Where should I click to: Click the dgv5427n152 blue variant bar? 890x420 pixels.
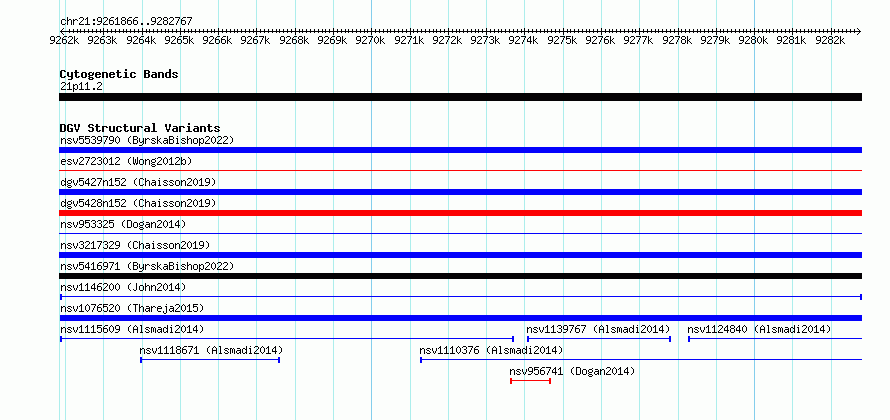tap(460, 192)
